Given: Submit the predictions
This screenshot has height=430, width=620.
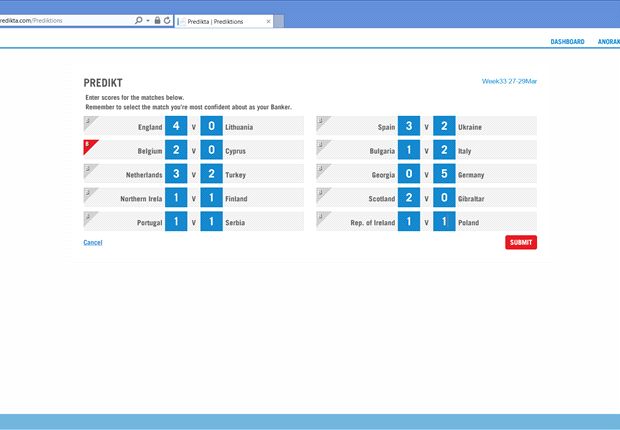Looking at the screenshot, I should (521, 242).
